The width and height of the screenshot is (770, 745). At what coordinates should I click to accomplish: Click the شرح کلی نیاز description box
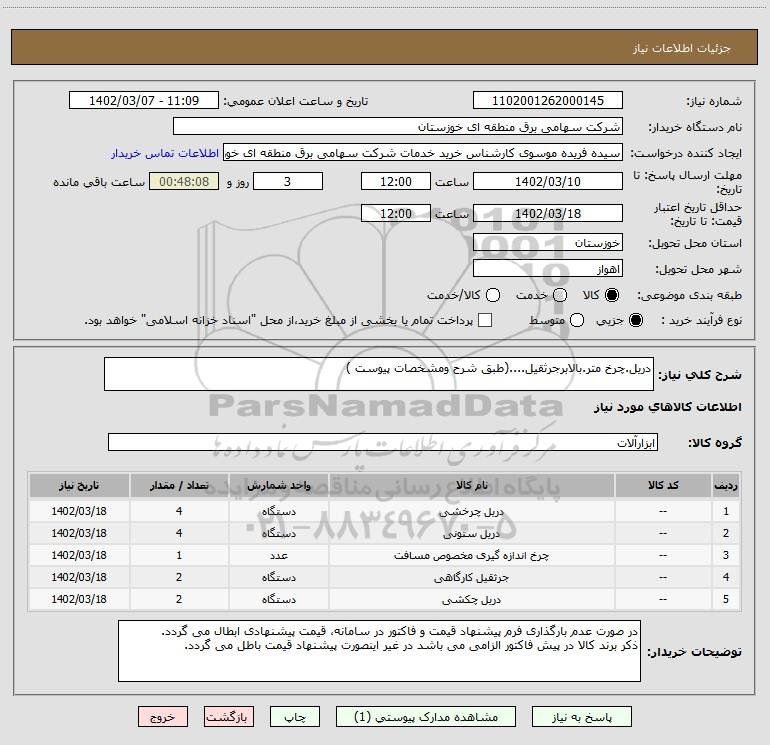[x=379, y=374]
